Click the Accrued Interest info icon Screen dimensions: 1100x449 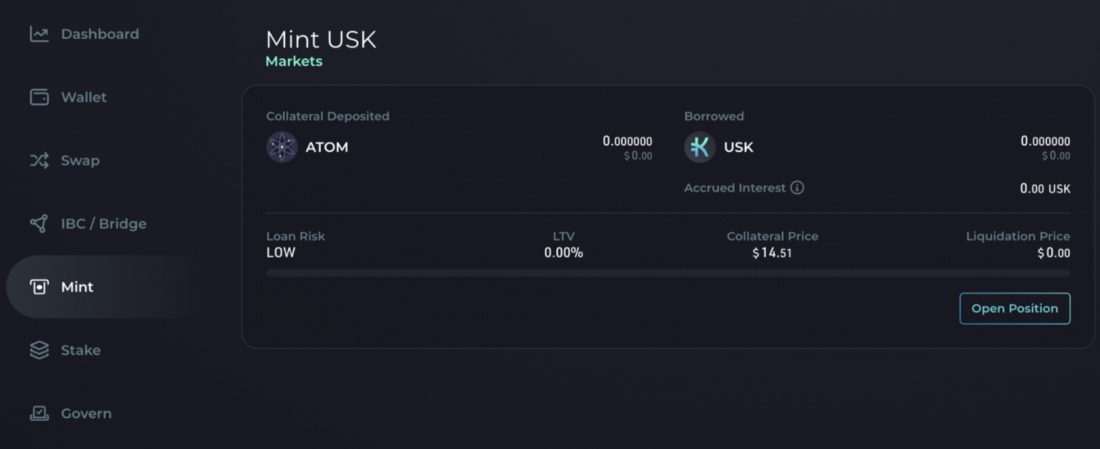797,188
